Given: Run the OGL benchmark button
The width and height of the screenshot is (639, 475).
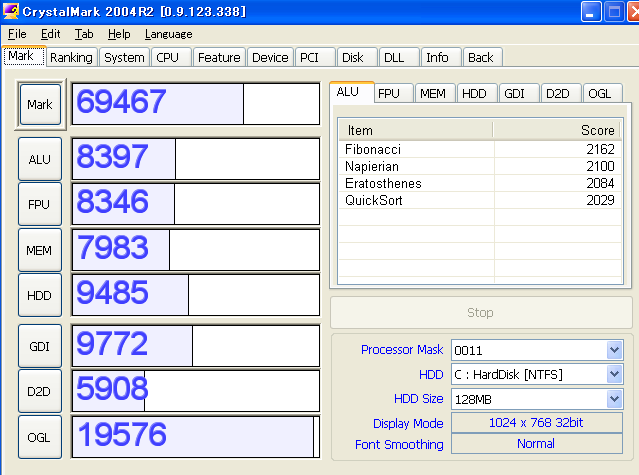Looking at the screenshot, I should (40, 437).
